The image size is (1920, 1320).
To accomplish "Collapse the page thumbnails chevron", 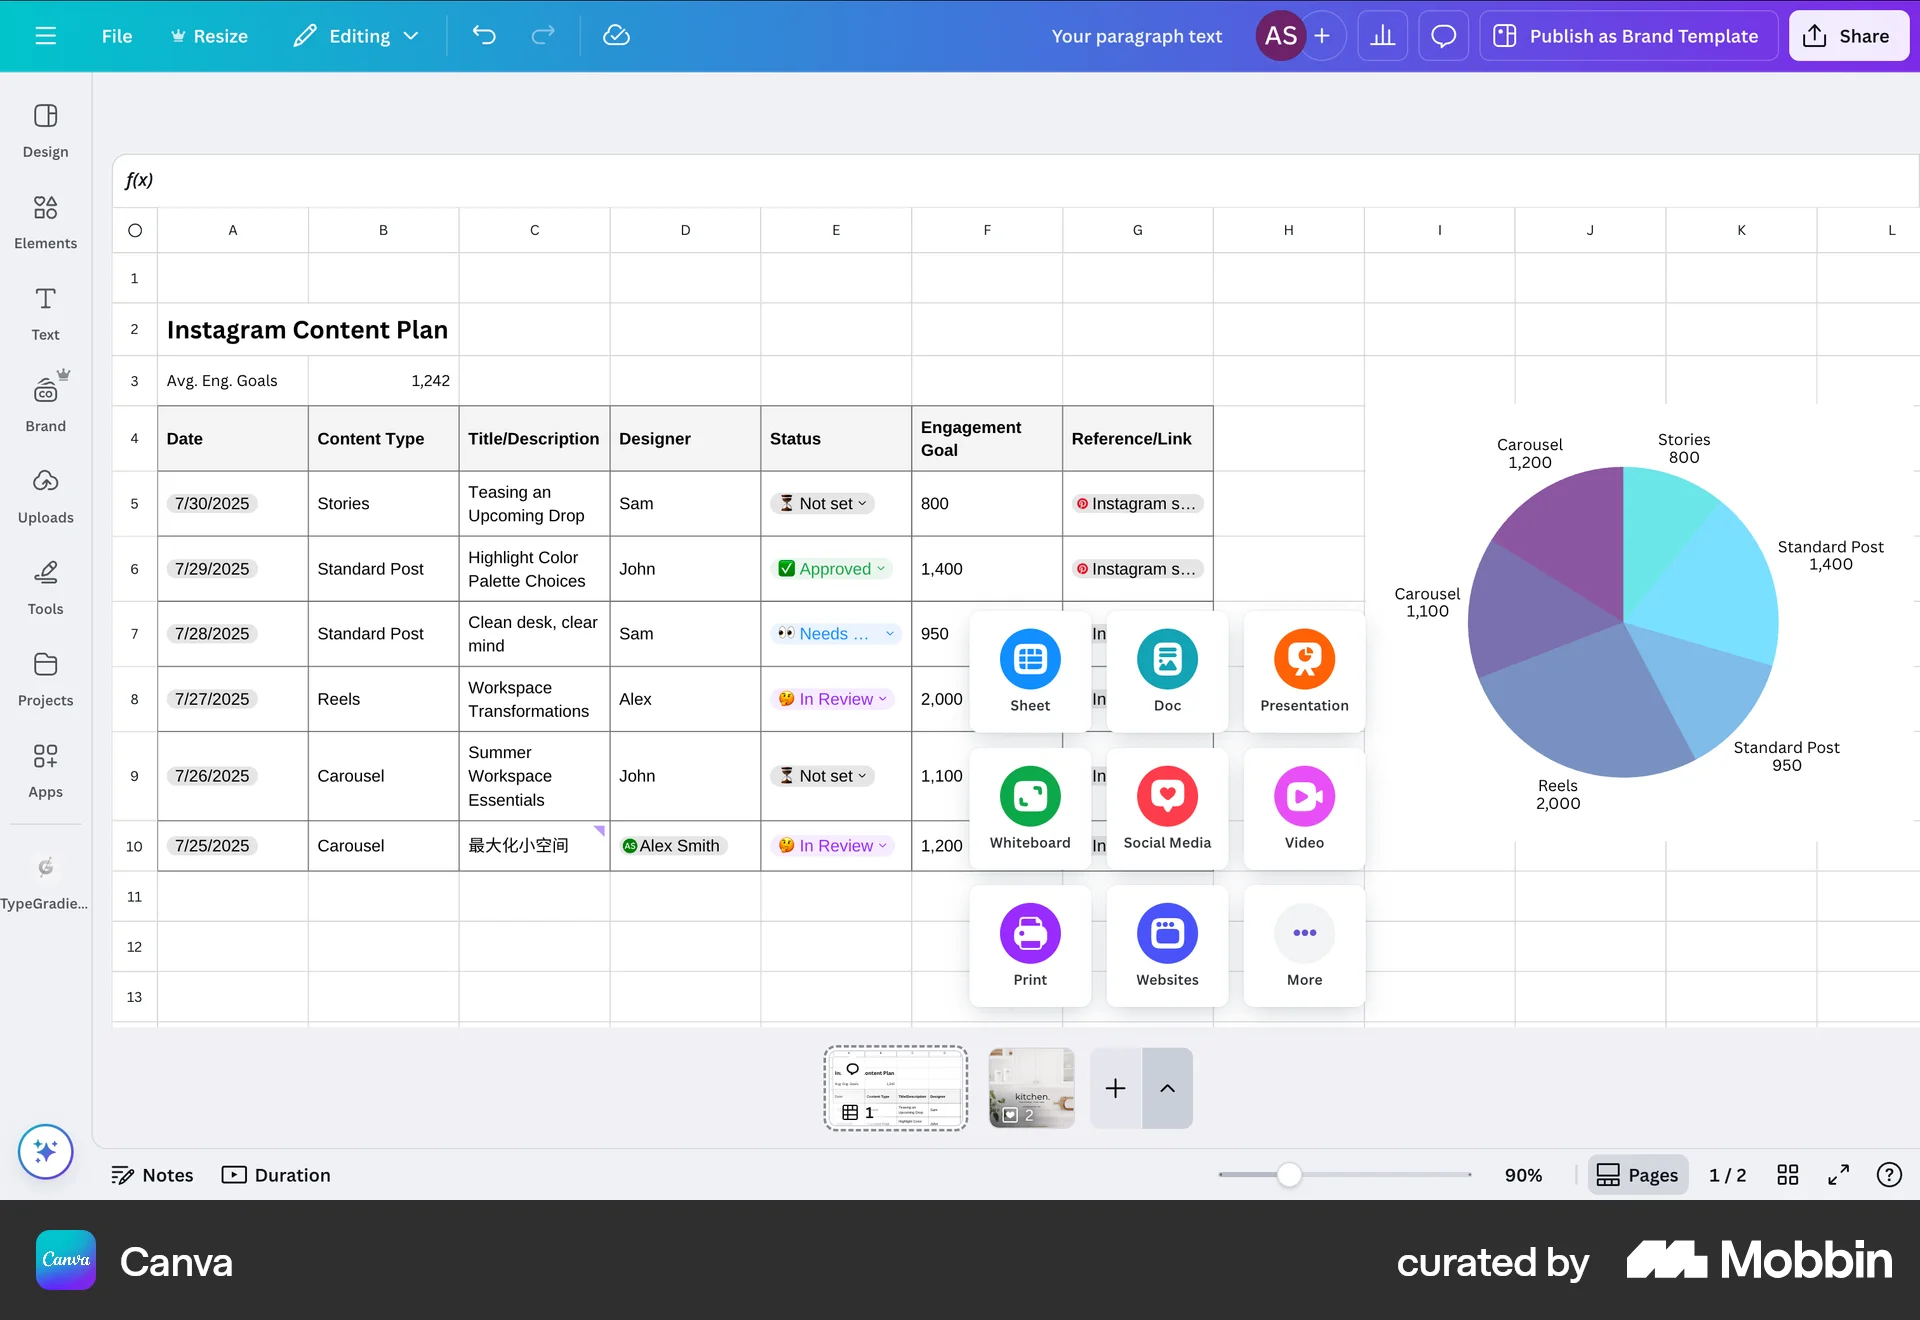I will coord(1167,1088).
